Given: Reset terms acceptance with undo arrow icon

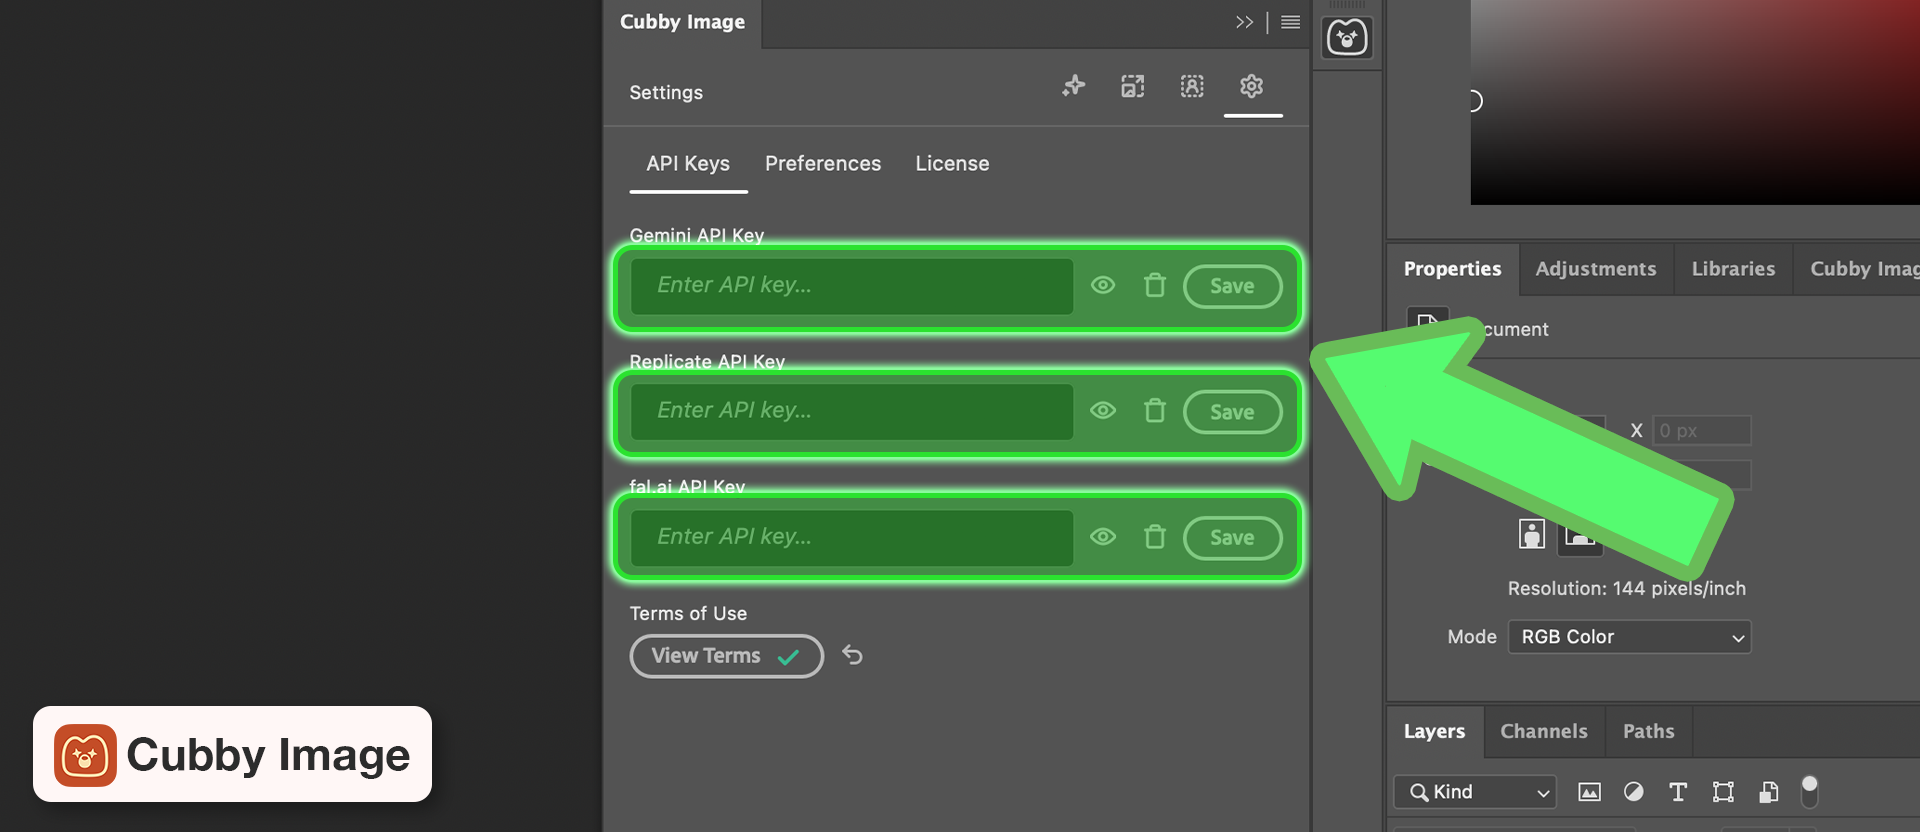Looking at the screenshot, I should pyautogui.click(x=852, y=655).
